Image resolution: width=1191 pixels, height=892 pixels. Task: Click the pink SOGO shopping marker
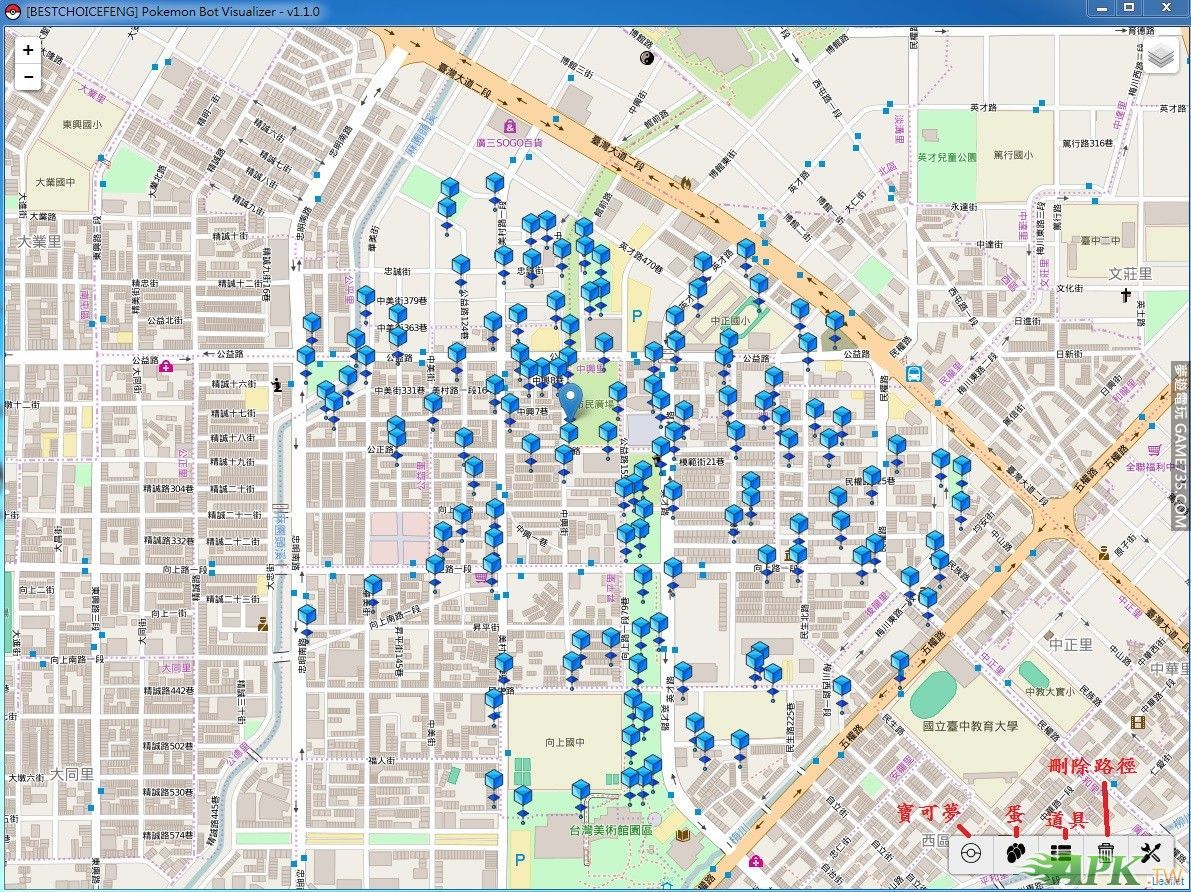pos(510,127)
